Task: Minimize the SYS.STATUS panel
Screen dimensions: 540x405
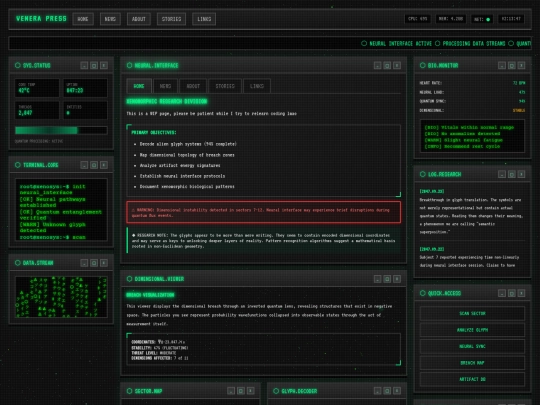Action: (84, 65)
